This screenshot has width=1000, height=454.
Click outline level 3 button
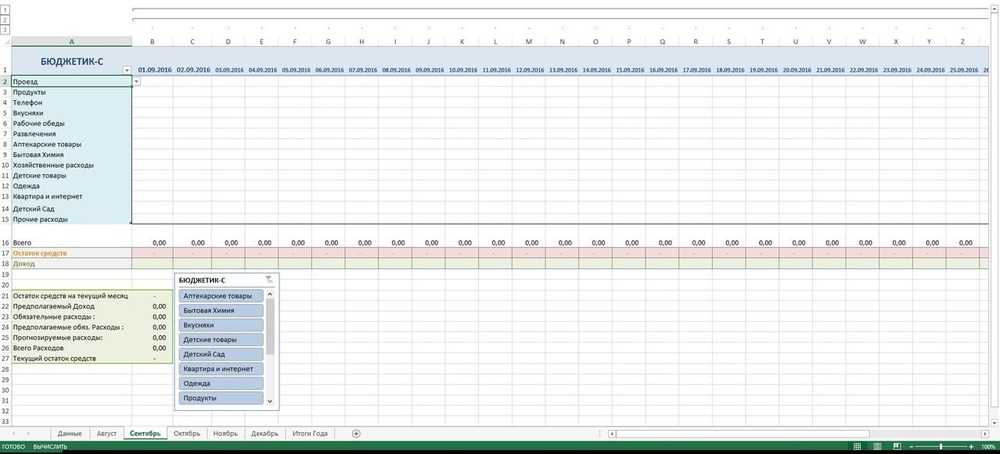tap(4, 30)
